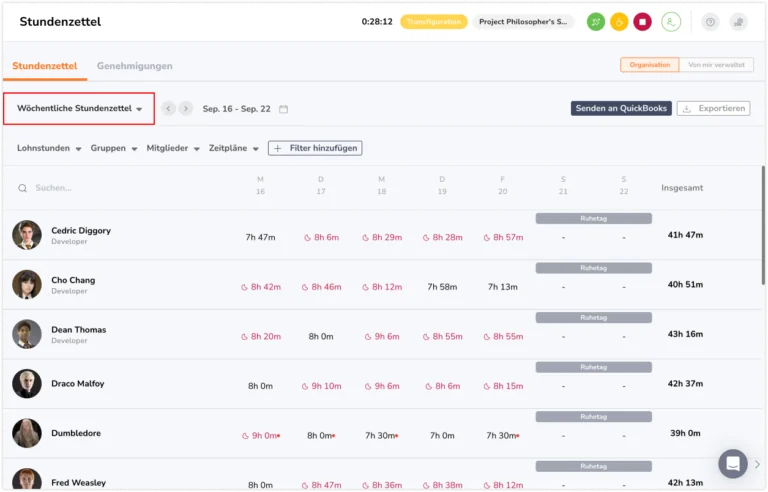Image resolution: width=768 pixels, height=492 pixels.
Task: Click the Dumbledore name
Action: pos(76,433)
